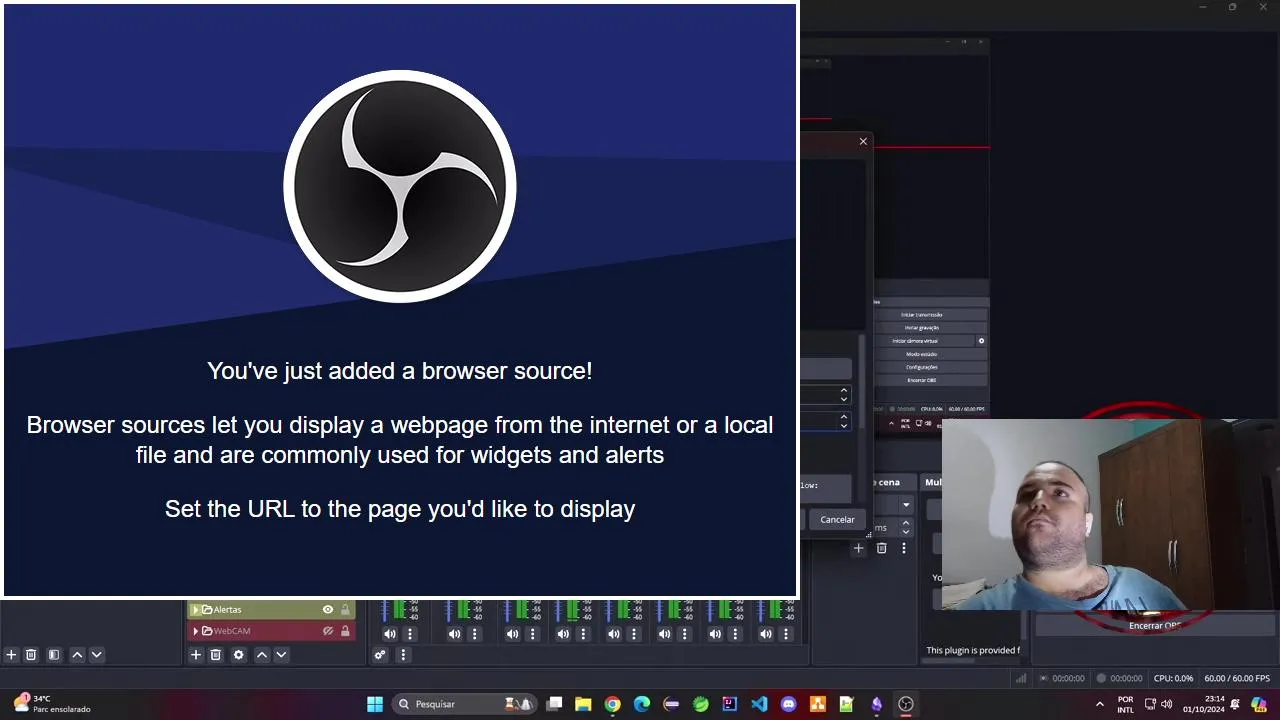Click Iniciar transmissão in captured OBS preview
Viewport: 1280px width, 720px height.
tap(922, 314)
